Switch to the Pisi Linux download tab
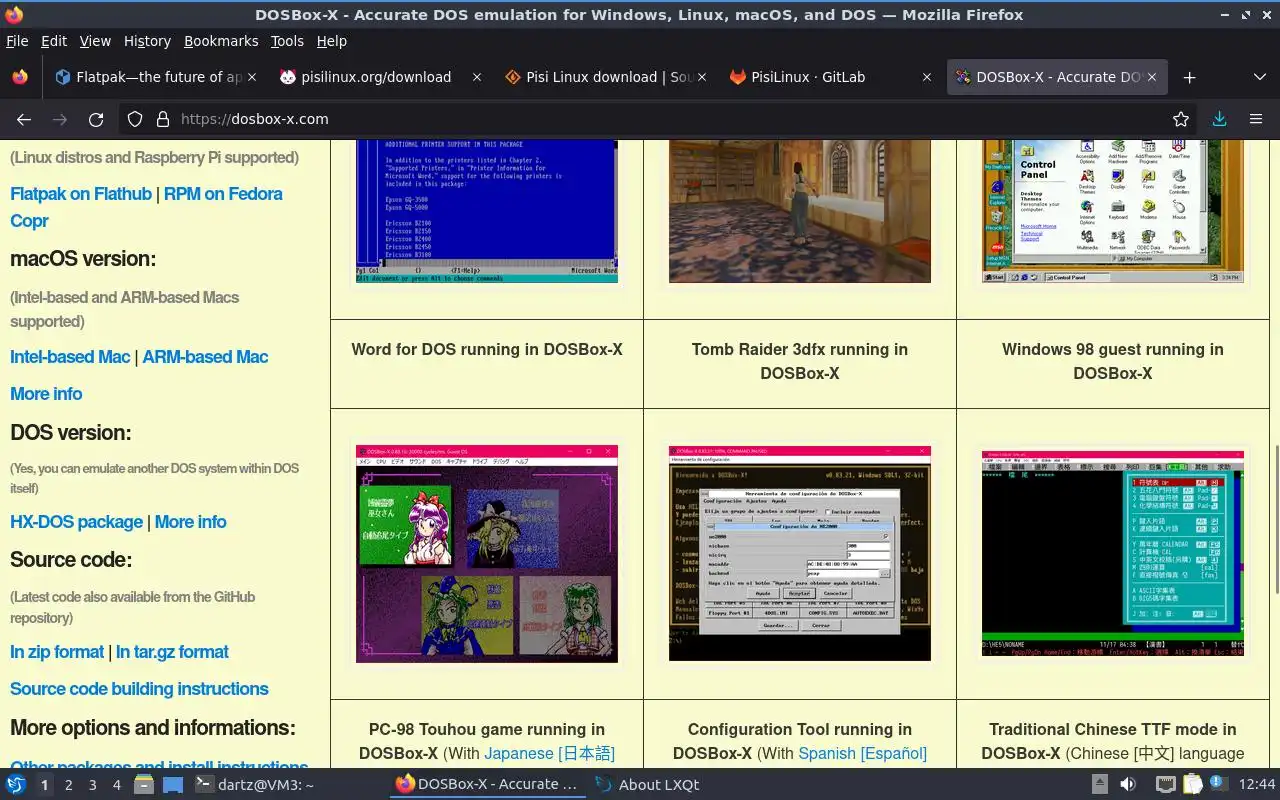Viewport: 1280px width, 800px height. (x=606, y=77)
